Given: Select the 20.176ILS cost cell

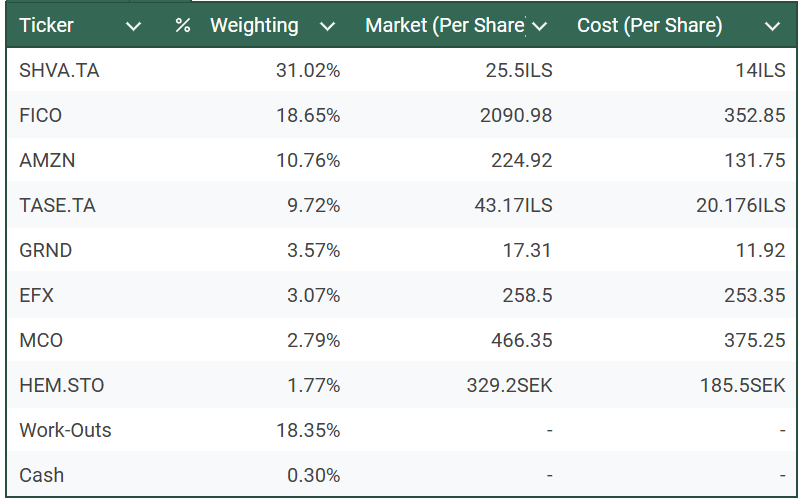Looking at the screenshot, I should click(741, 205).
